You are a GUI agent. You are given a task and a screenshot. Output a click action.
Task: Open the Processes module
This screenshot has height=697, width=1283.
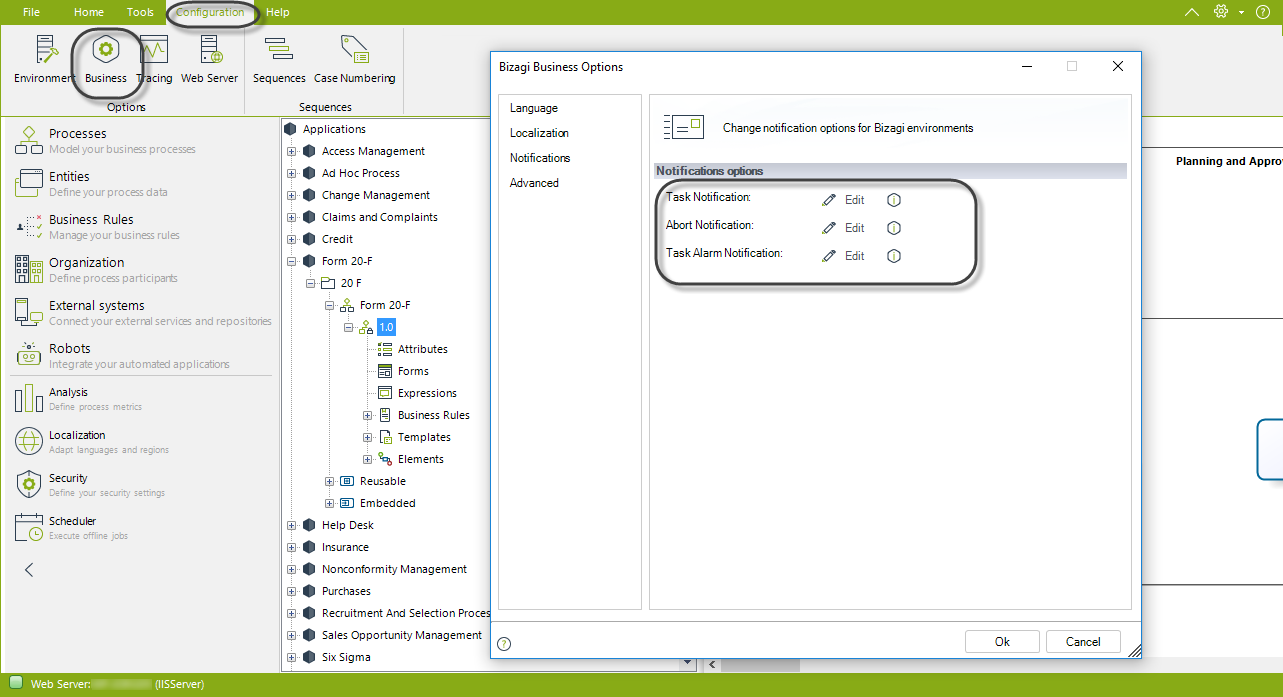pyautogui.click(x=142, y=140)
